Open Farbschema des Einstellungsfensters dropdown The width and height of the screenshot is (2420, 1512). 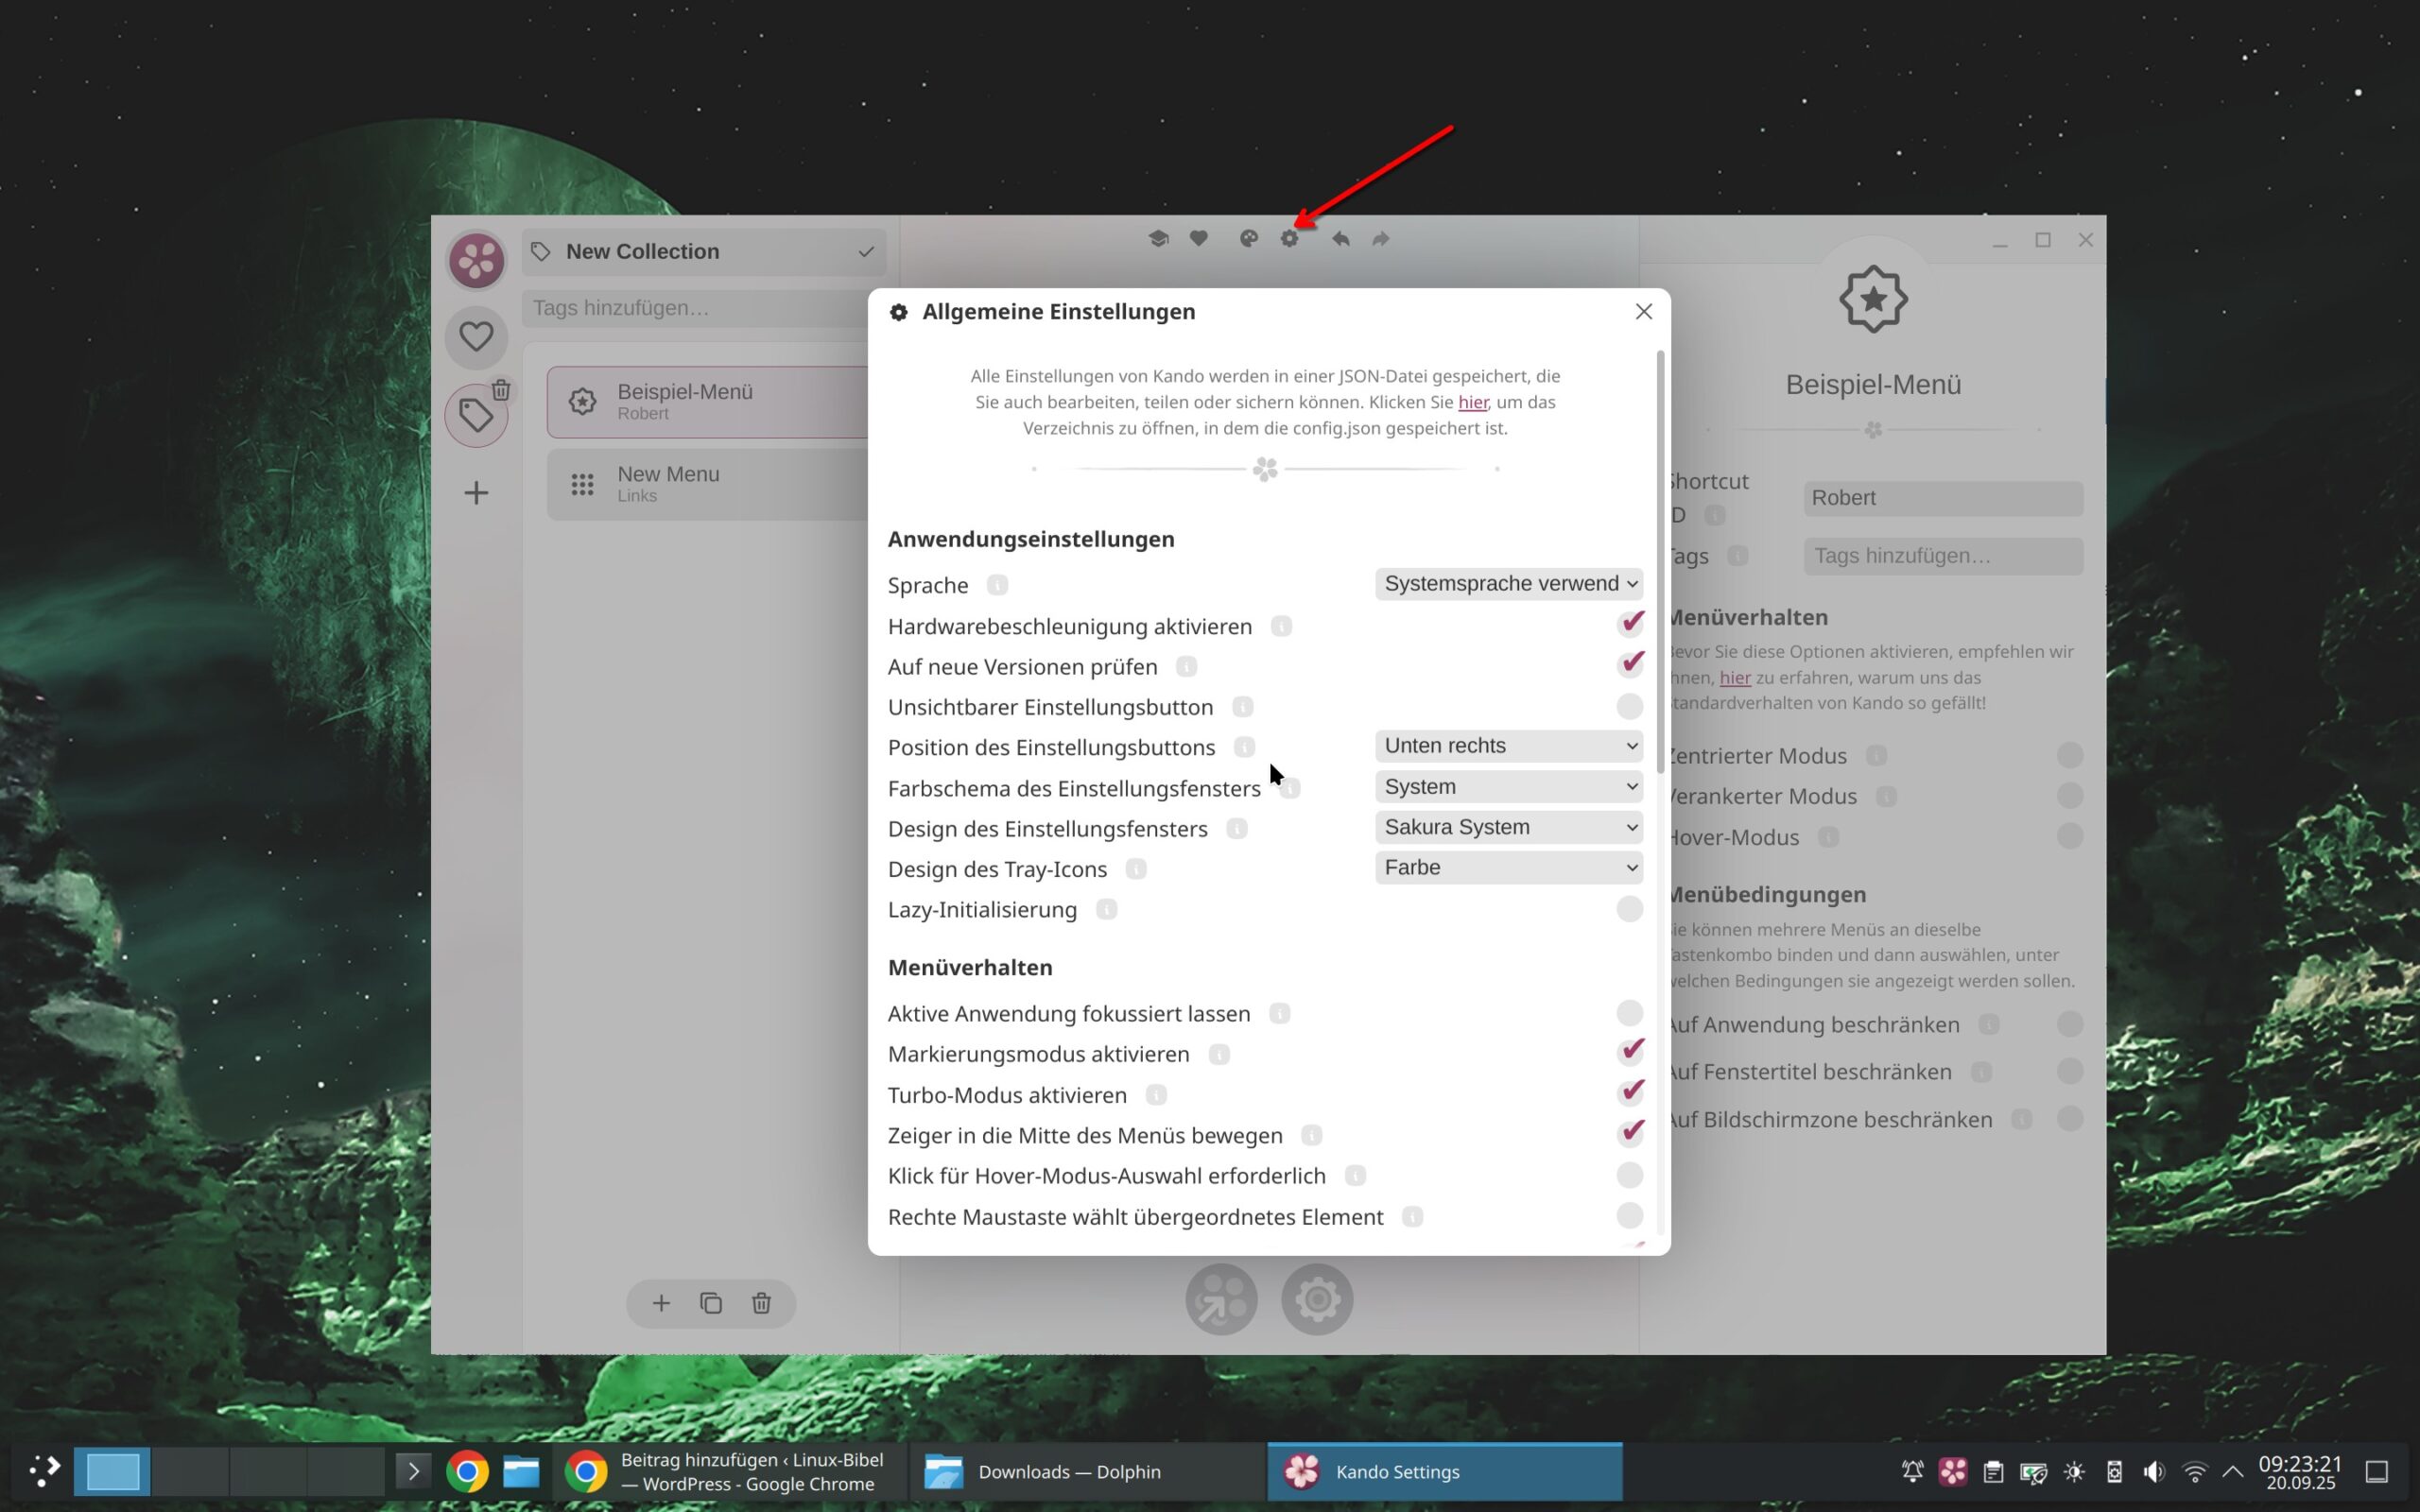coord(1509,787)
